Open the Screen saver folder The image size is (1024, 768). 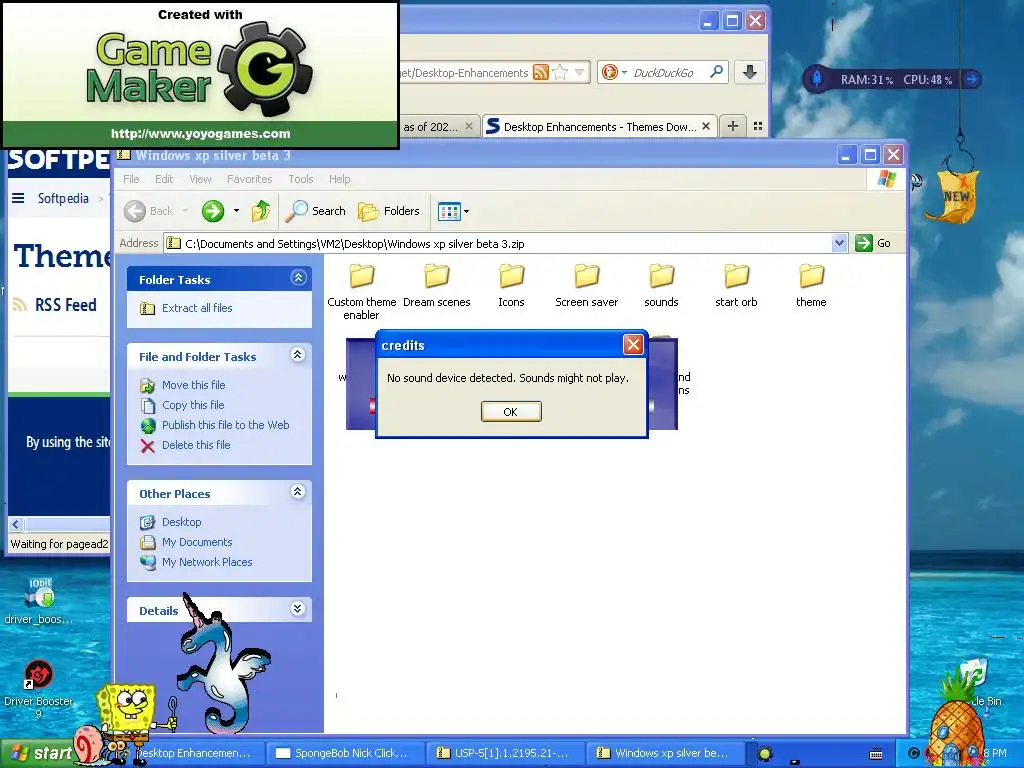[586, 285]
